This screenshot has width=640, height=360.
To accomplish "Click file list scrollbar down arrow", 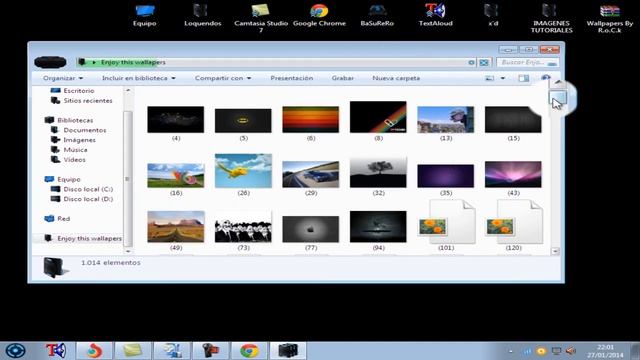I will point(555,251).
